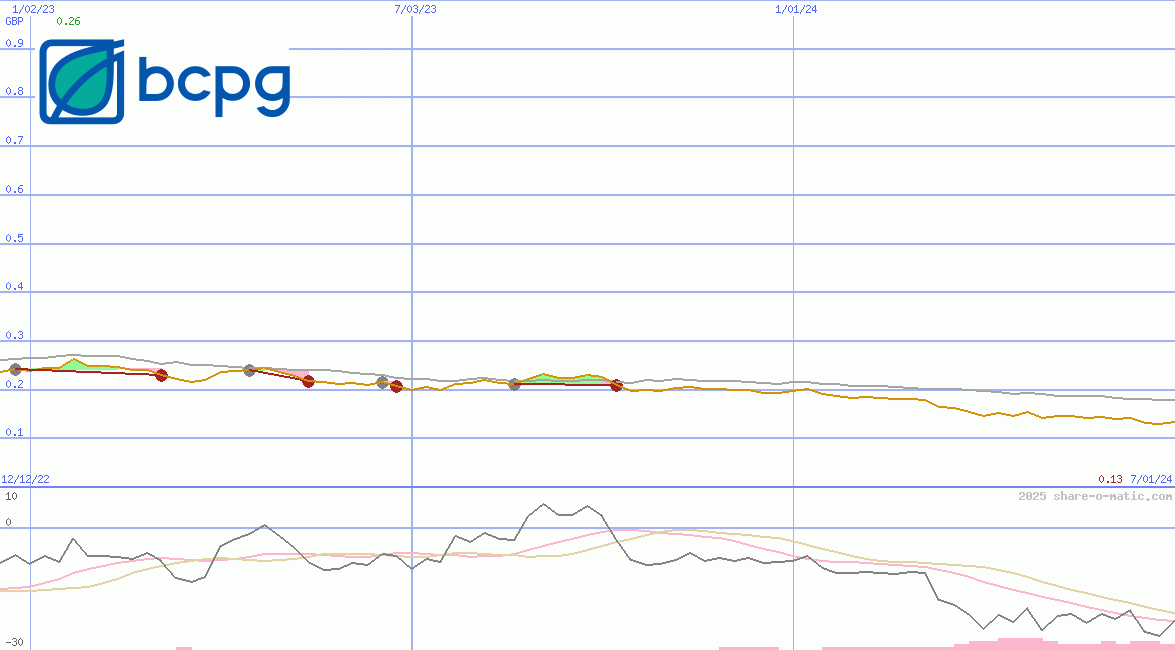Image resolution: width=1175 pixels, height=650 pixels.
Task: Click the first red sell marker on the price line
Action: coord(162,375)
